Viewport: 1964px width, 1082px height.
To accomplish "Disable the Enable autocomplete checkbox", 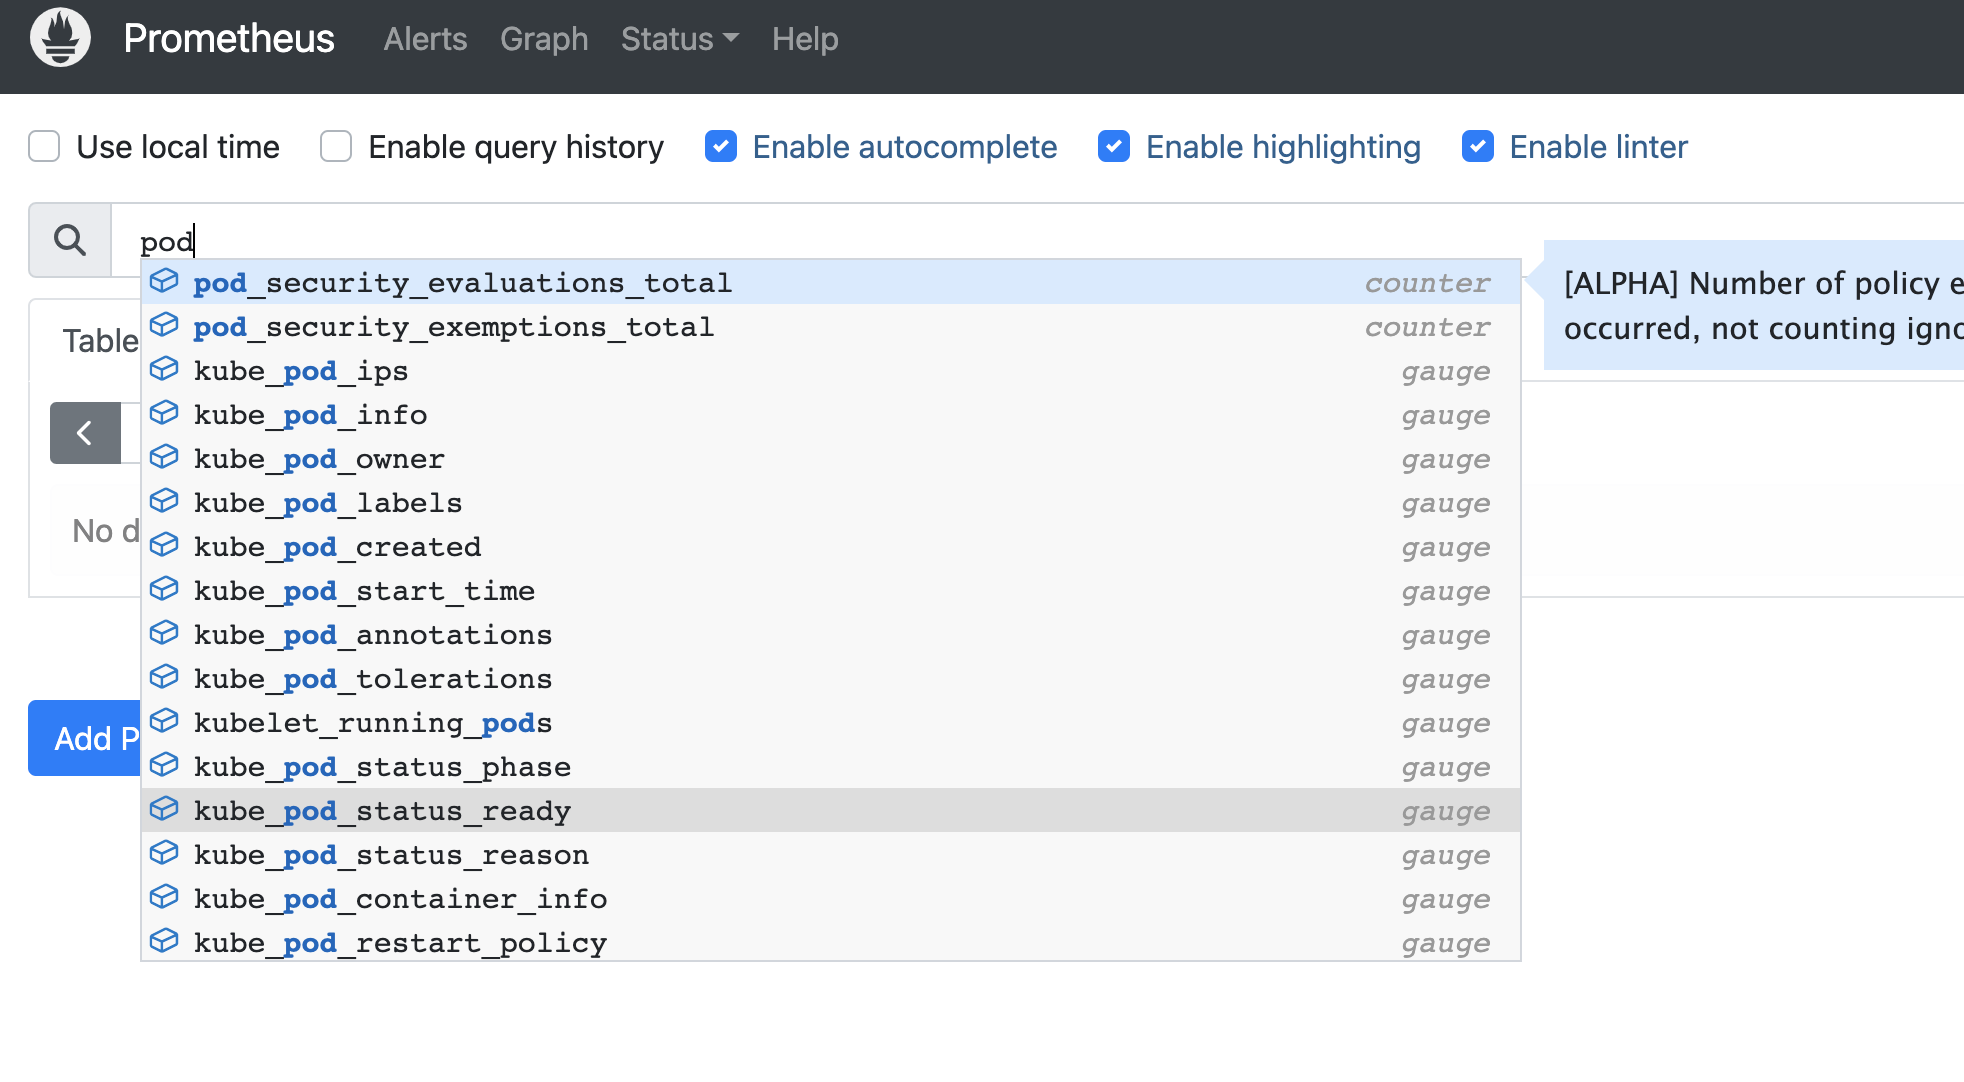I will coord(721,146).
